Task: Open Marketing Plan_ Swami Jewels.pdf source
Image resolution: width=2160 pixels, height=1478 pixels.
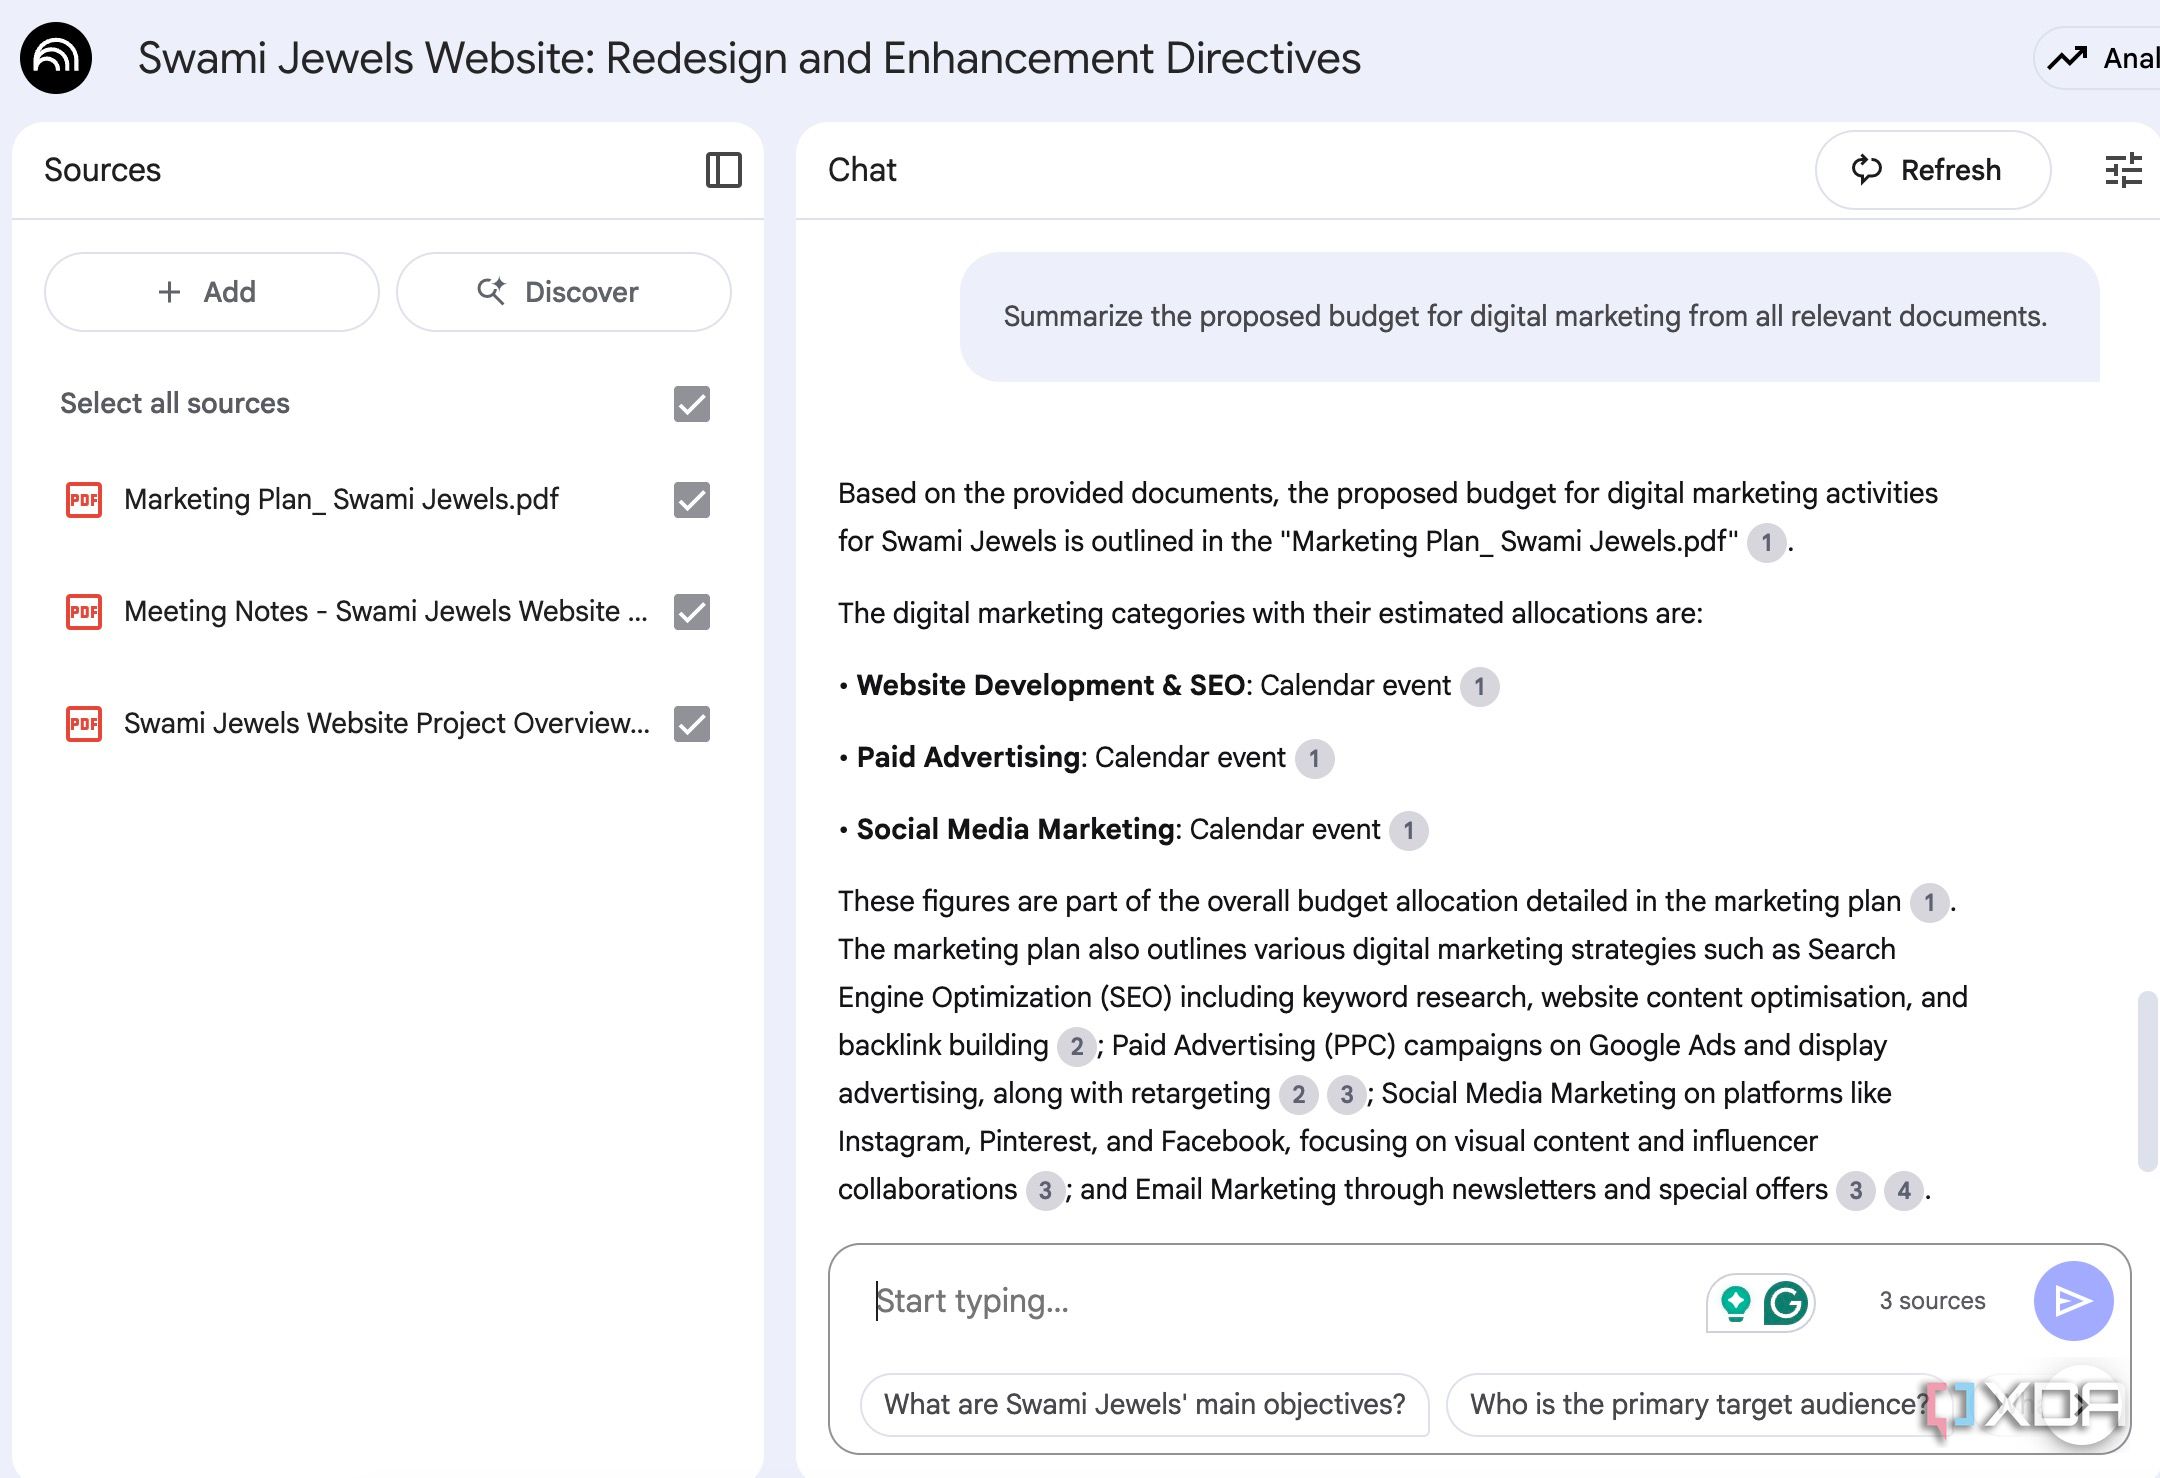Action: point(341,499)
